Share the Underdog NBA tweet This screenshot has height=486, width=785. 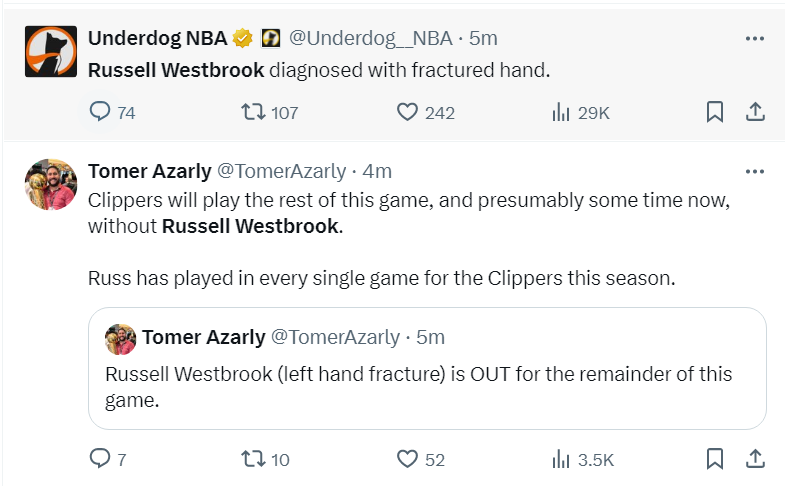[x=756, y=113]
